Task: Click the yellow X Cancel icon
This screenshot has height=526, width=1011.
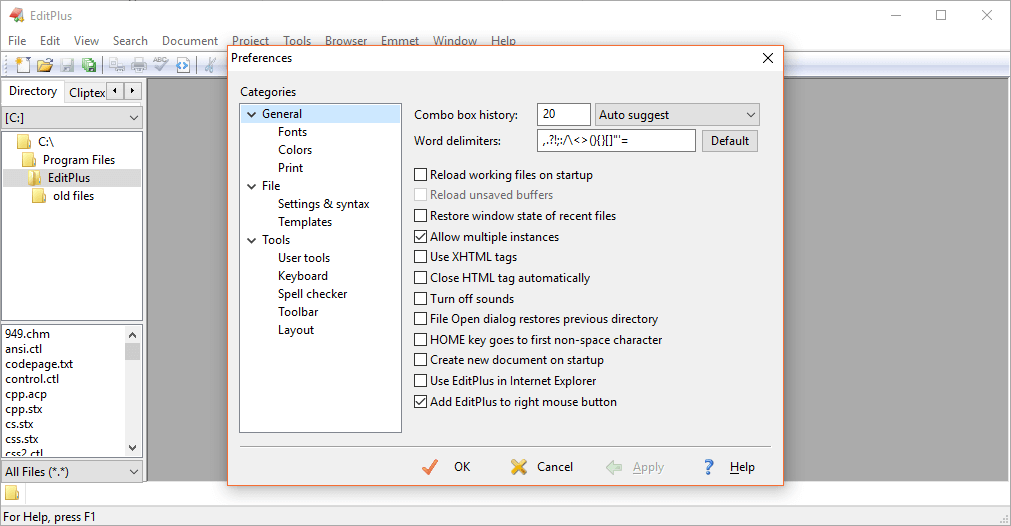Action: [518, 467]
